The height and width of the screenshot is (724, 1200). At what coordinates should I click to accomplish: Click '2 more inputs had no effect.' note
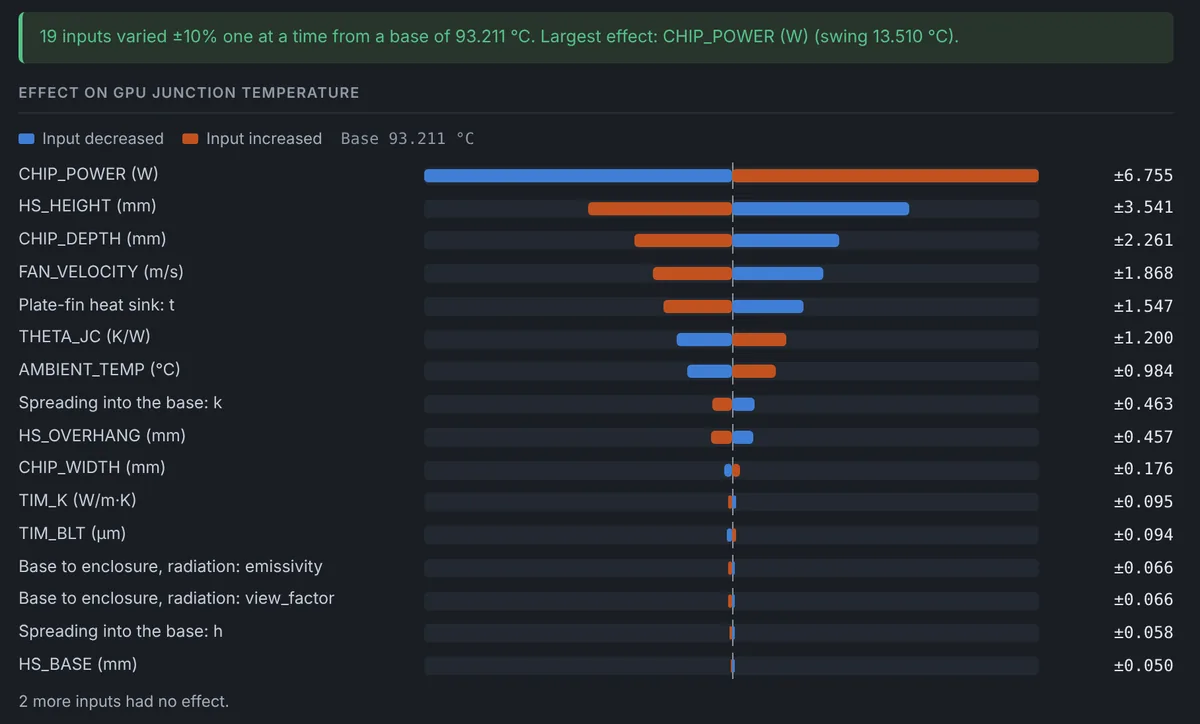pos(124,702)
